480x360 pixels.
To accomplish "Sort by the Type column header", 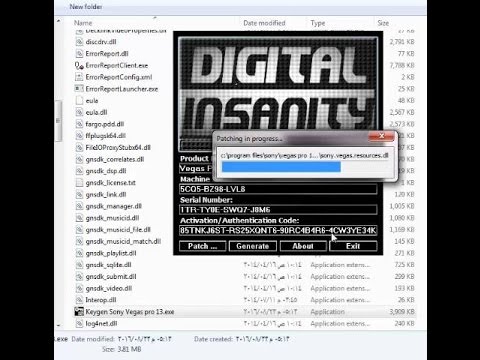I will click(318, 23).
